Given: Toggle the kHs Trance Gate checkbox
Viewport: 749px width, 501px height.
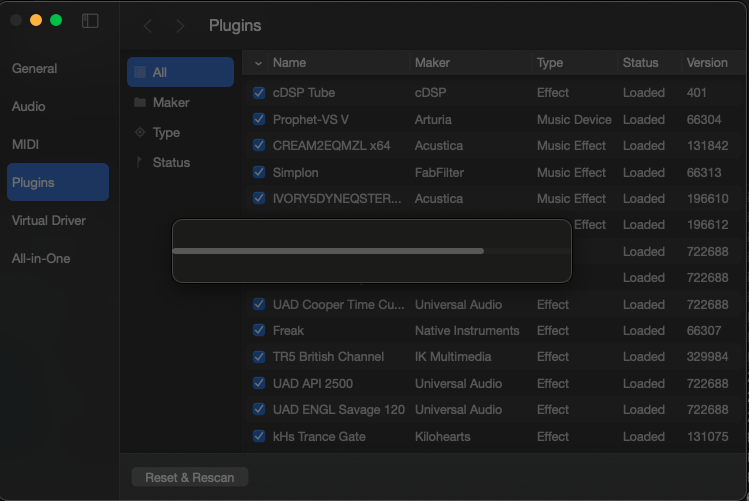Looking at the screenshot, I should (x=259, y=436).
